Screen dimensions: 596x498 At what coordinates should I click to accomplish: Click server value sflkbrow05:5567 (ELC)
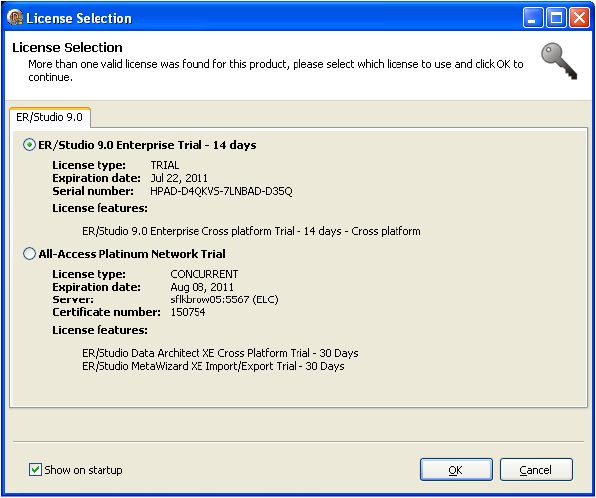(x=224, y=300)
